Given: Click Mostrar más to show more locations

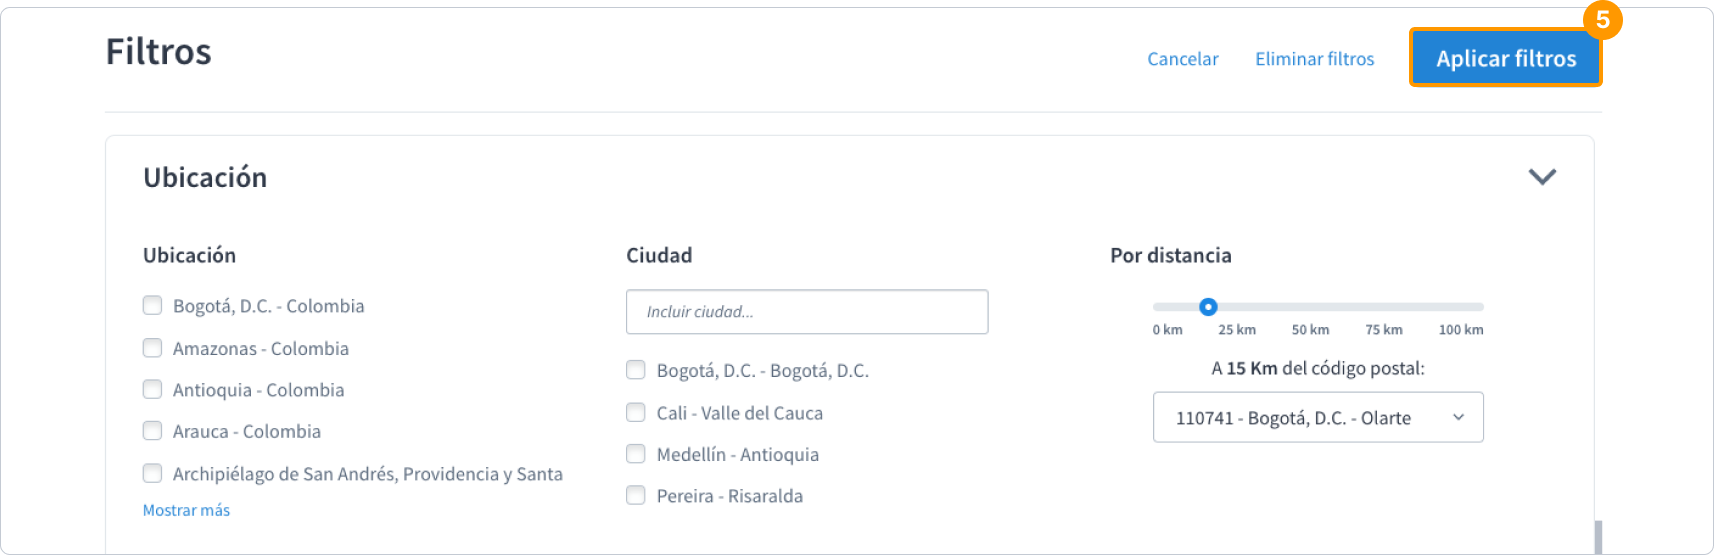Looking at the screenshot, I should pos(186,510).
